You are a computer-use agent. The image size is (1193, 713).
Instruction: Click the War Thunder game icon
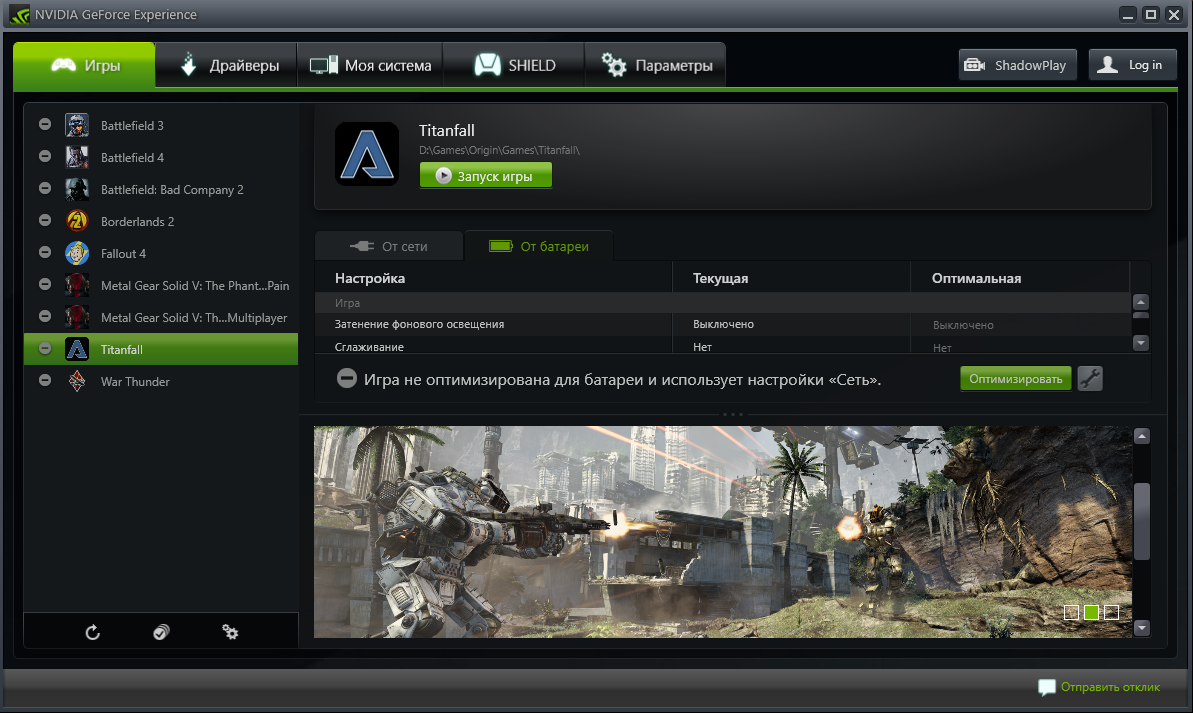(77, 380)
